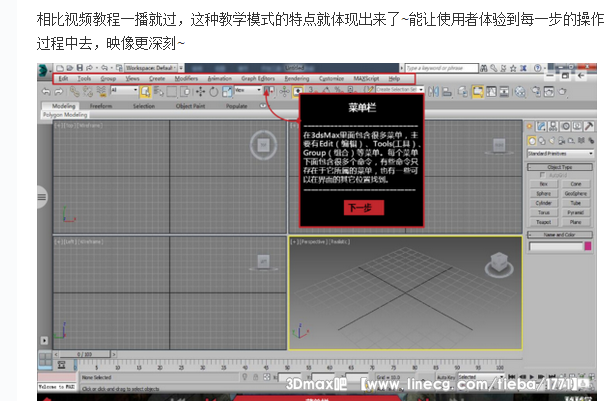607x401 pixels.
Task: Open the Group menu
Action: click(108, 79)
